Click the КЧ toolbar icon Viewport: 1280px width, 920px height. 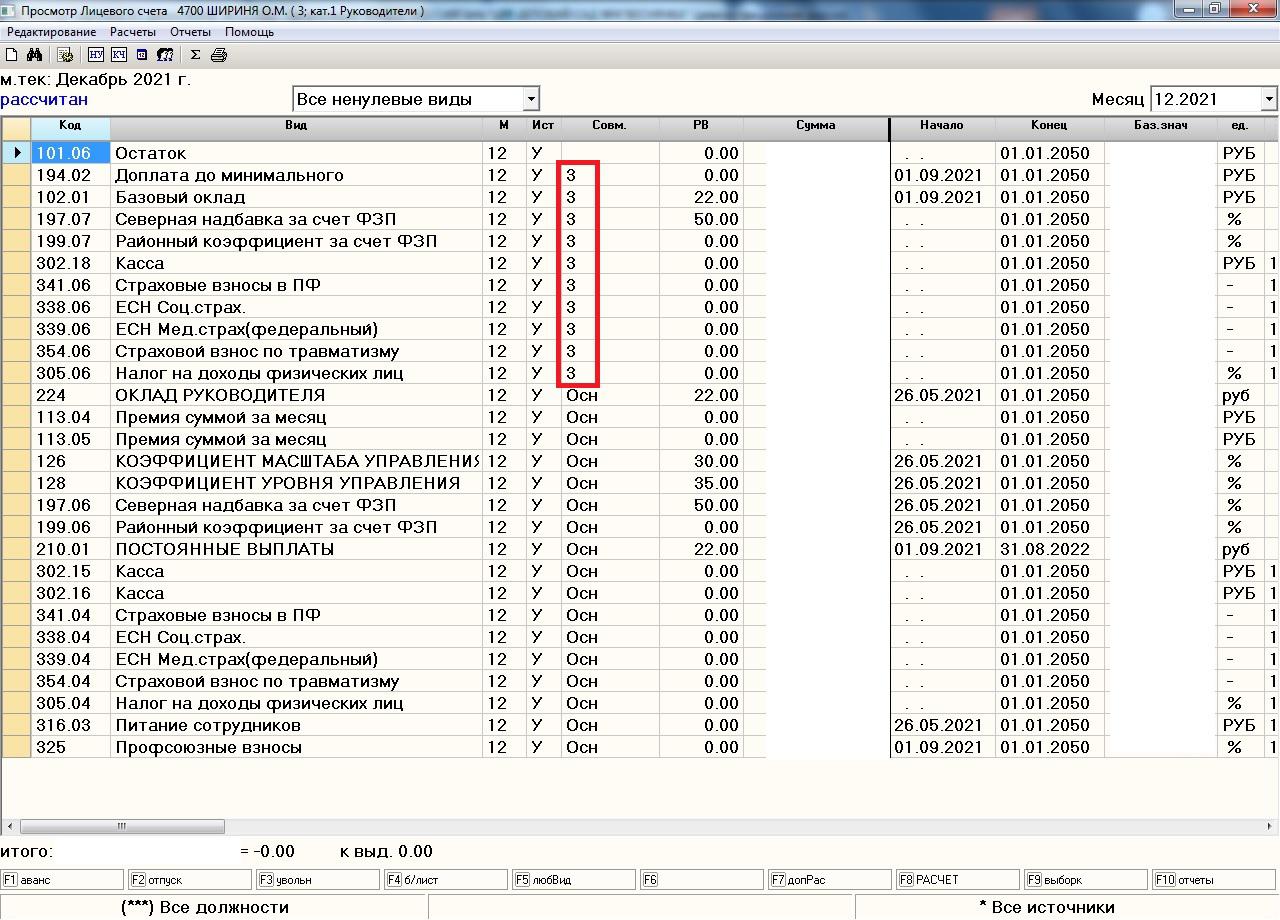[119, 55]
